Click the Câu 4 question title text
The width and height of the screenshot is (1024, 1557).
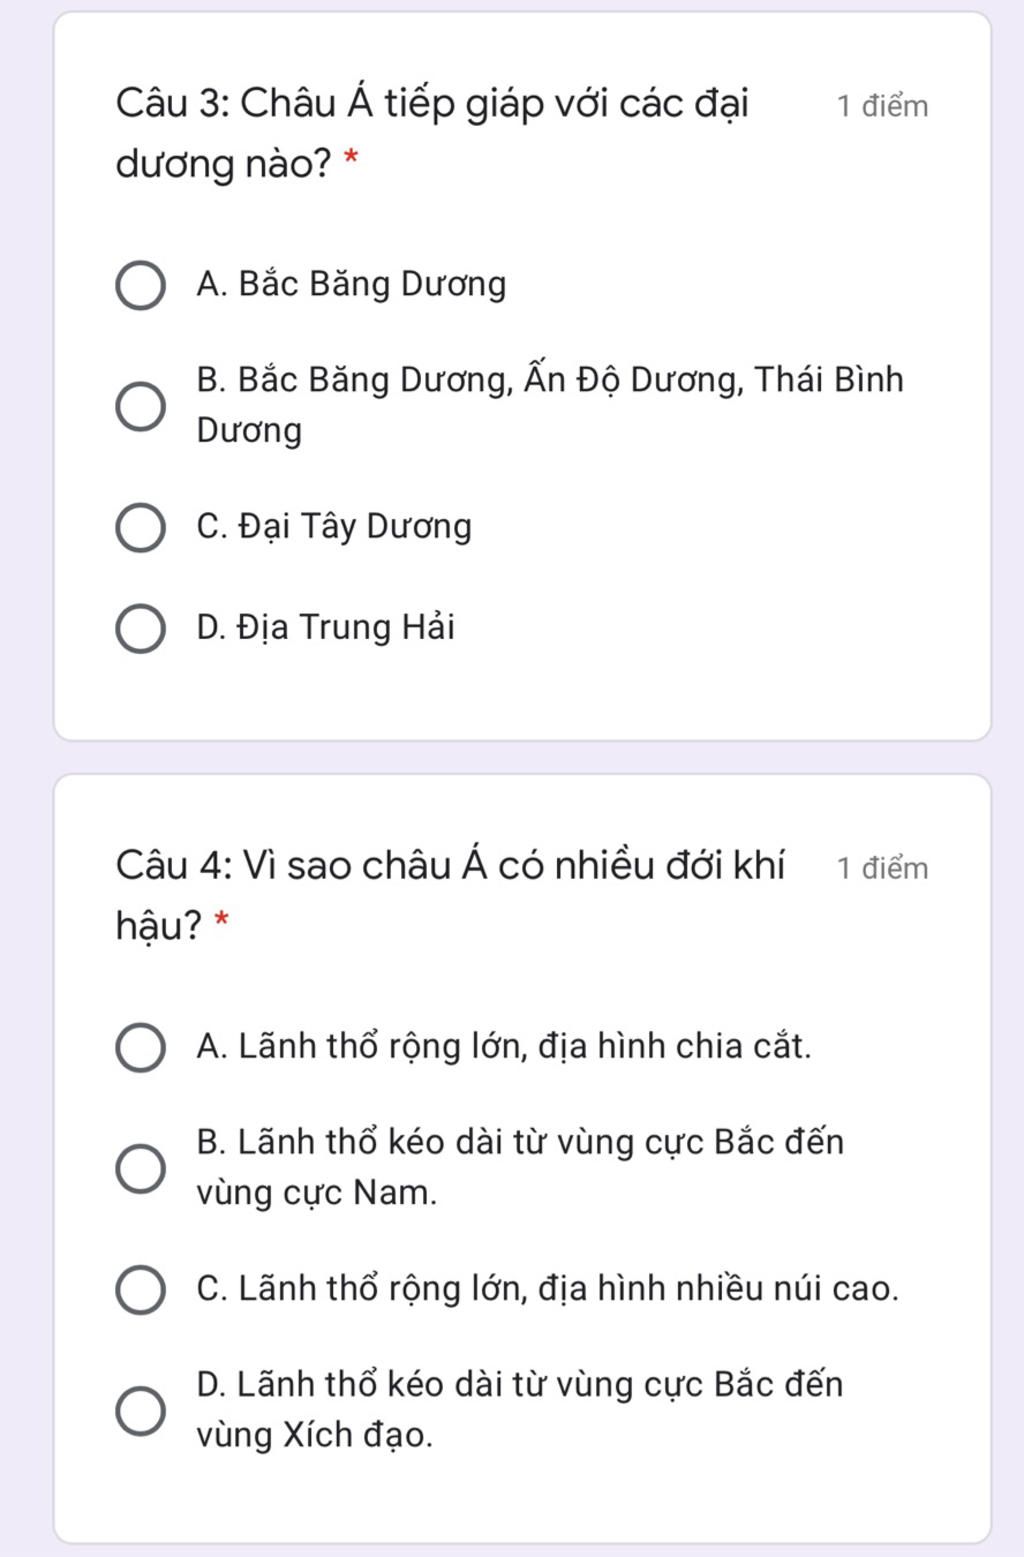click(450, 895)
